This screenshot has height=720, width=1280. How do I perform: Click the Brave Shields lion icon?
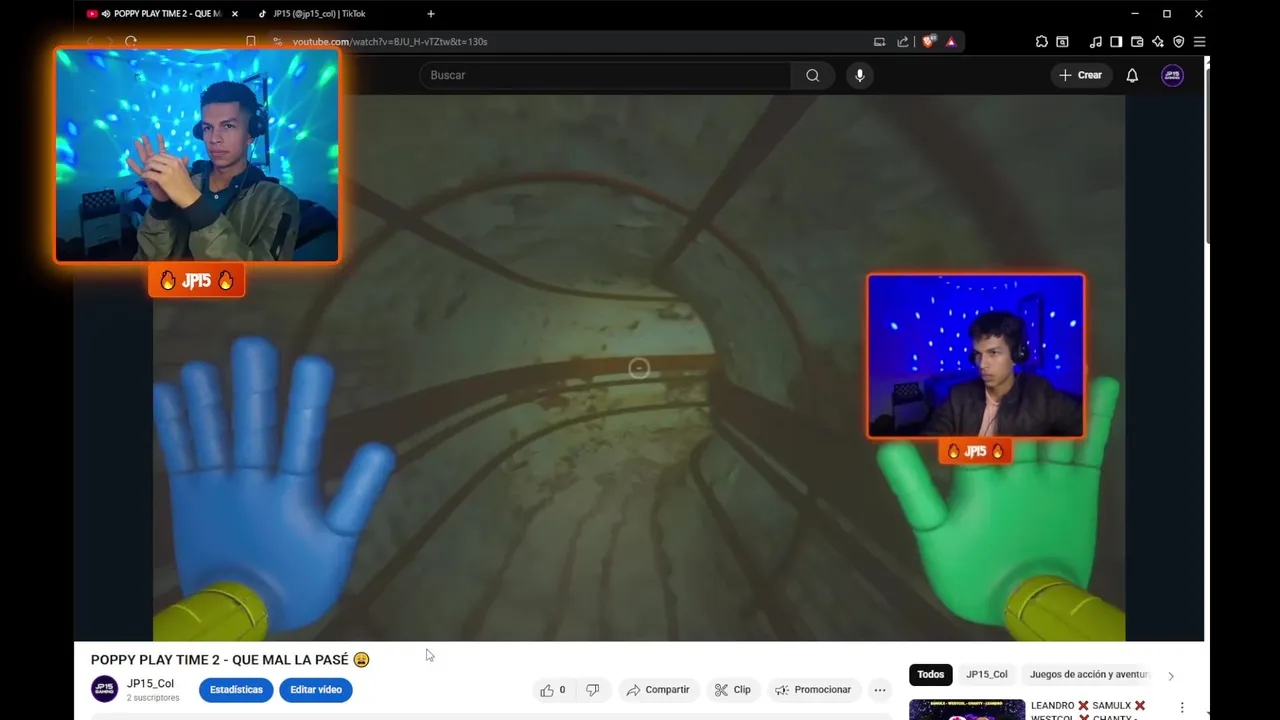coord(929,42)
